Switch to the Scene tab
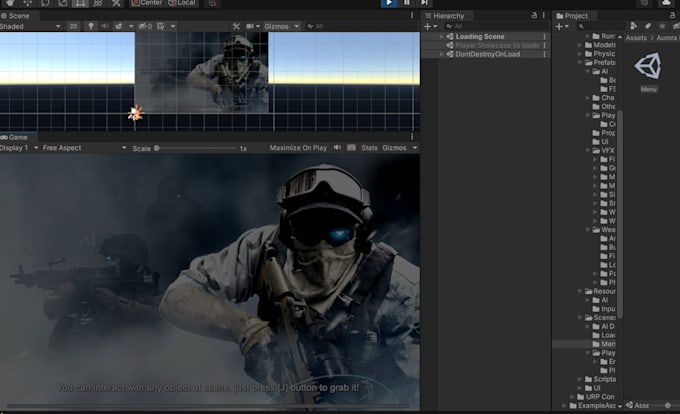Image resolution: width=680 pixels, height=414 pixels. click(x=16, y=16)
